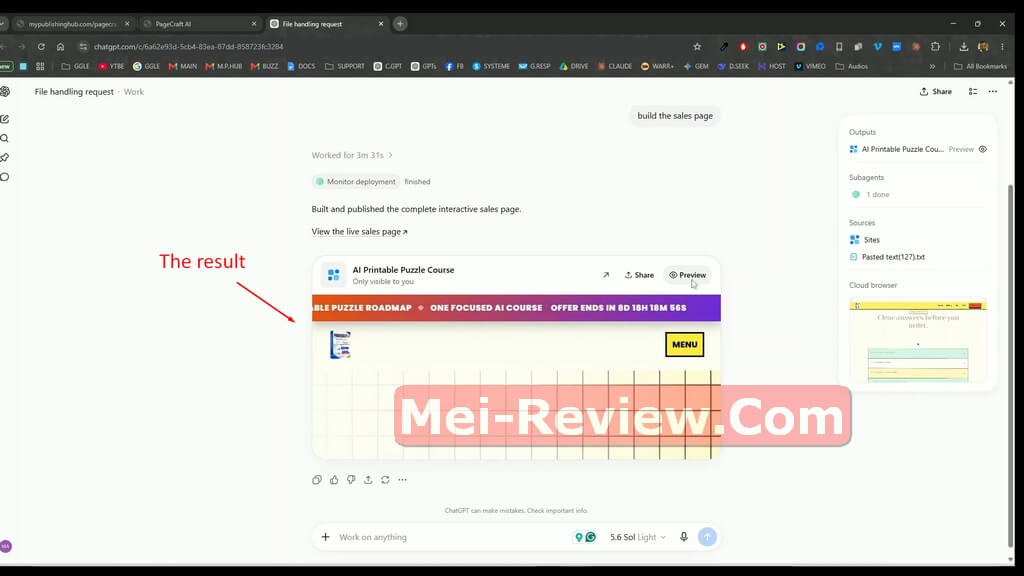Open the Chrome three-dot menu
Viewport: 1024px width, 576px height.
[1002, 46]
